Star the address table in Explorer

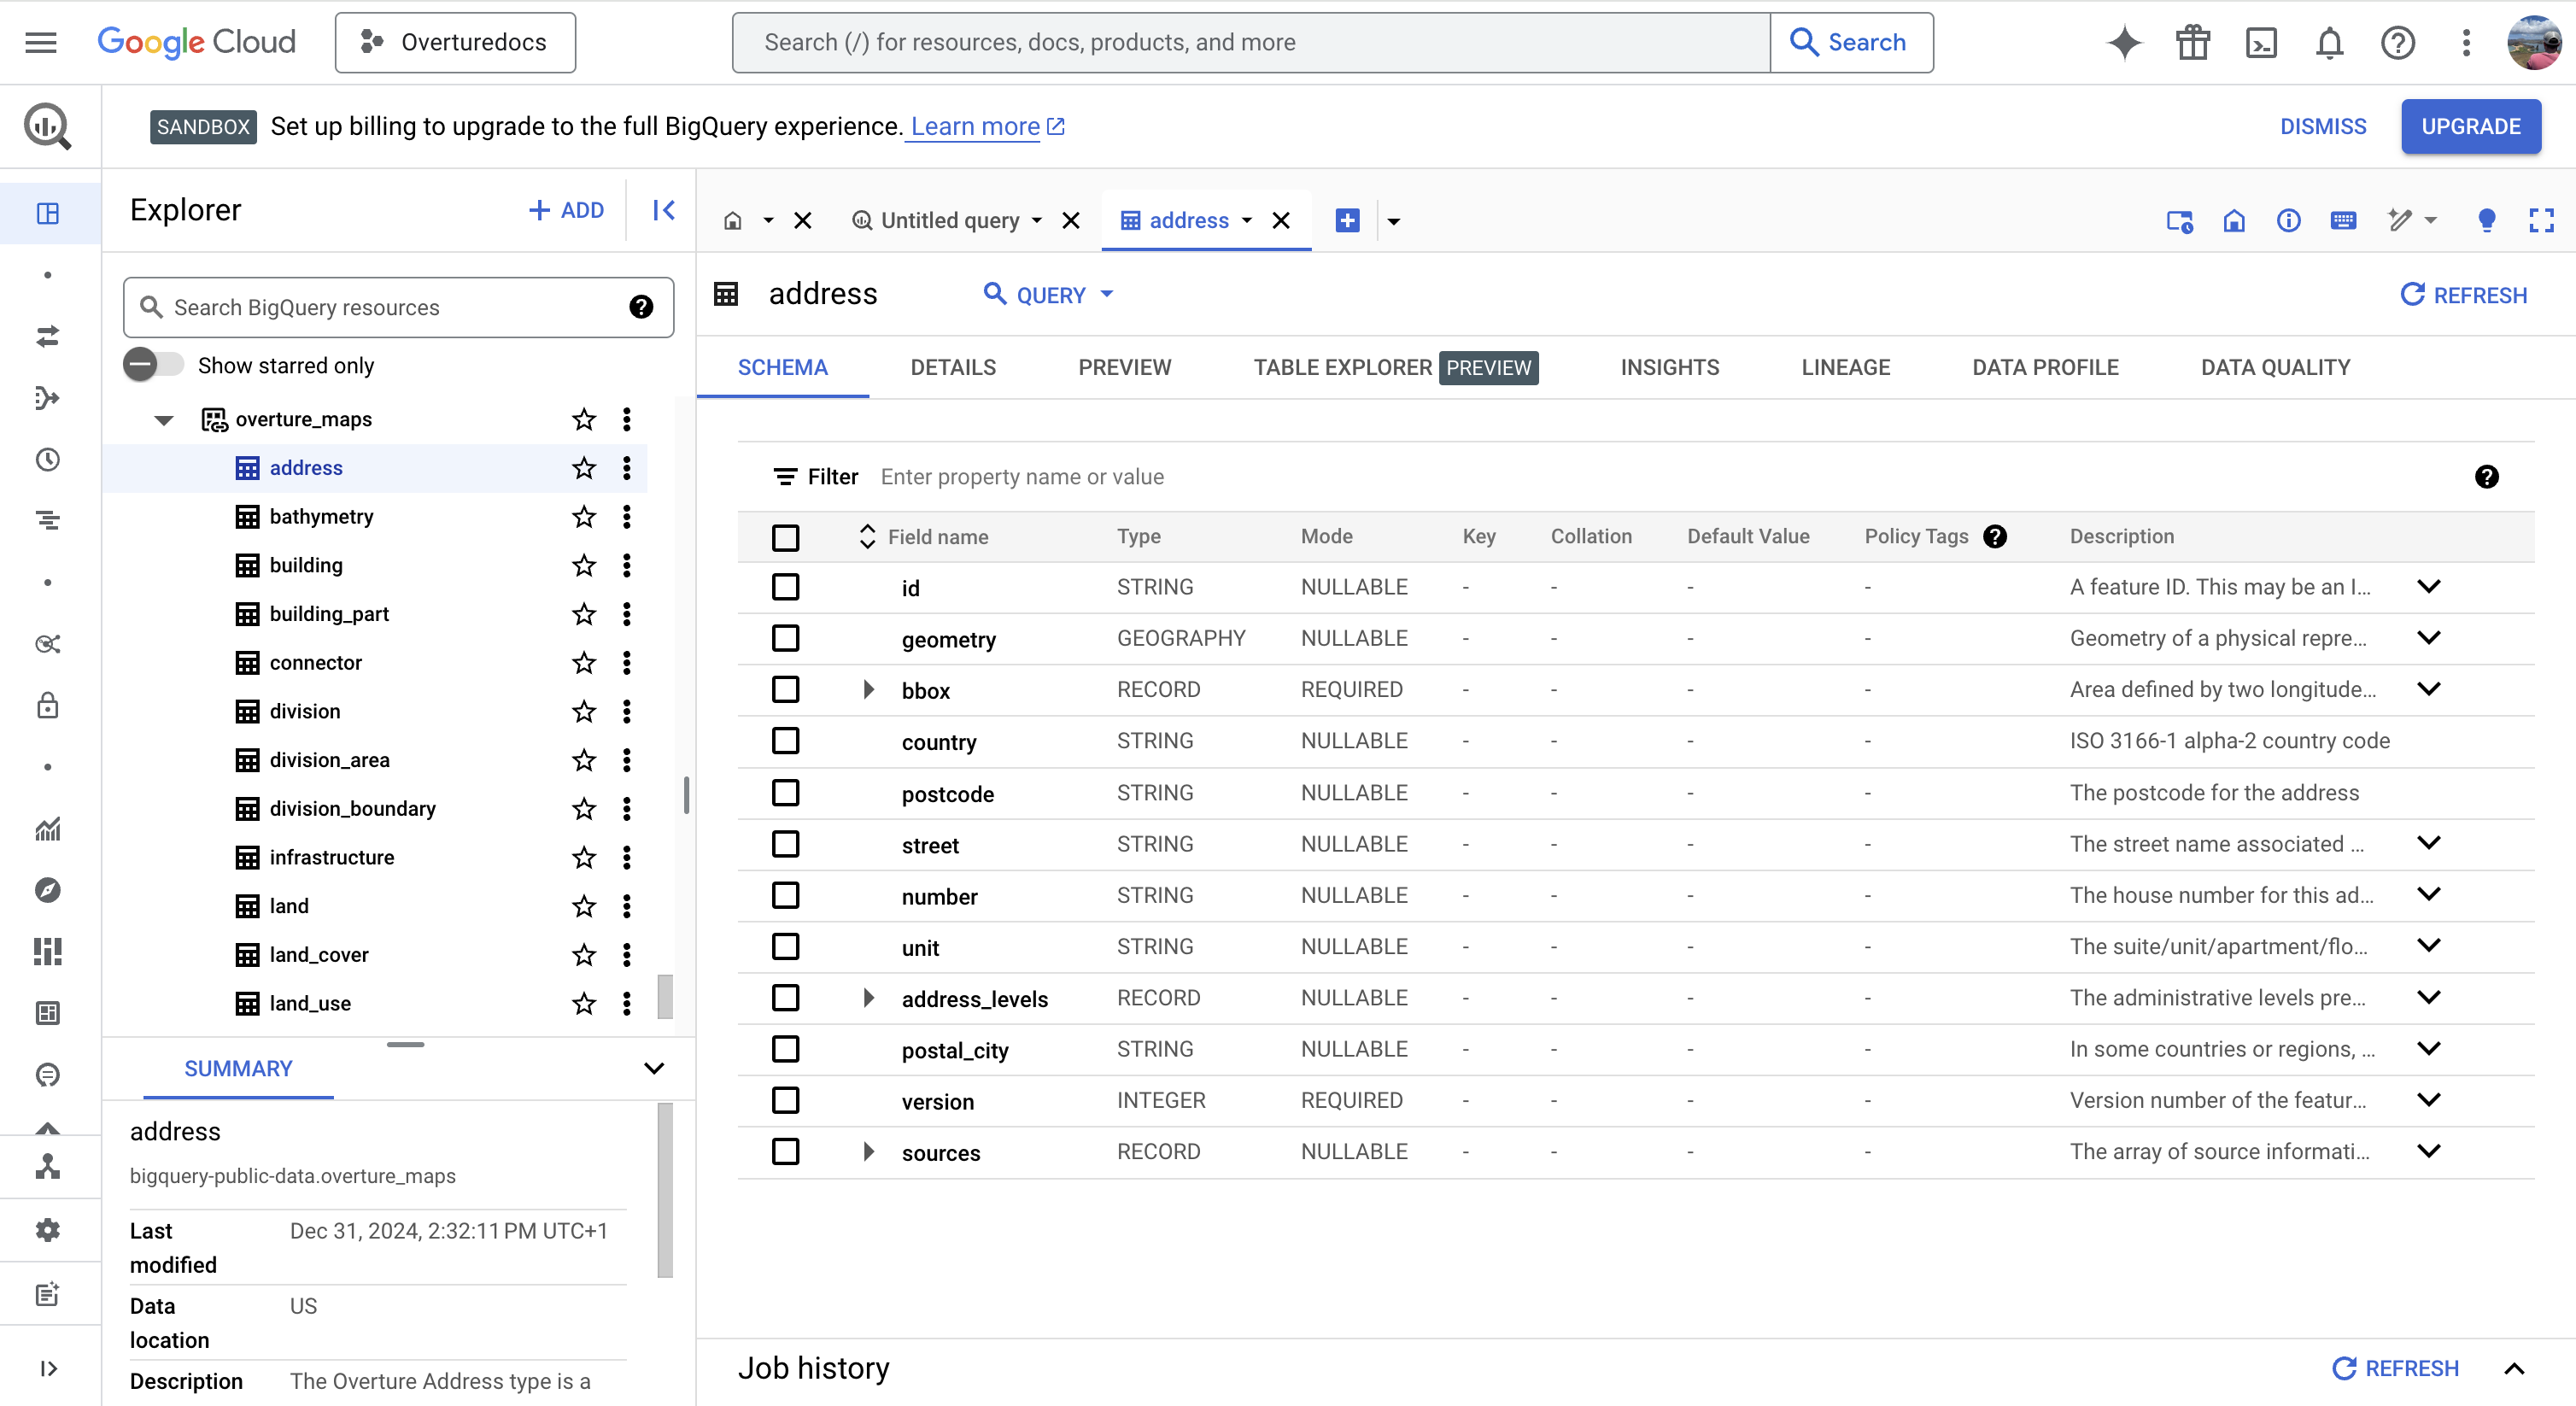click(584, 467)
